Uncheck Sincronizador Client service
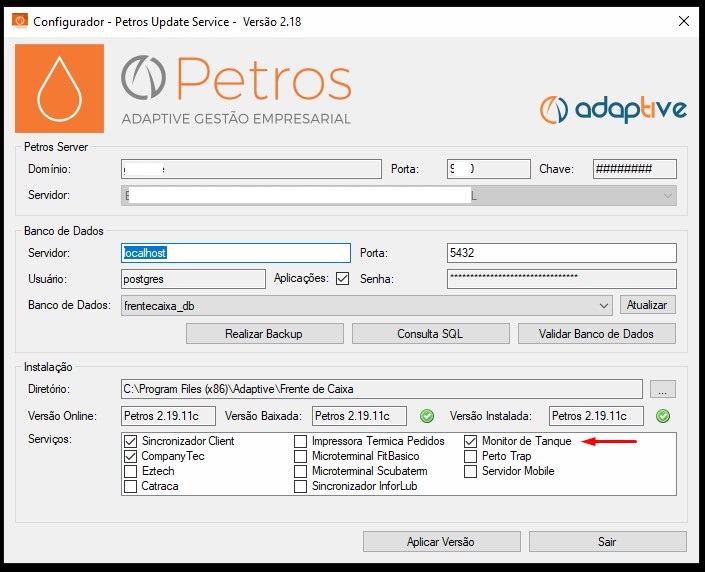Image resolution: width=705 pixels, height=572 pixels. pos(130,441)
